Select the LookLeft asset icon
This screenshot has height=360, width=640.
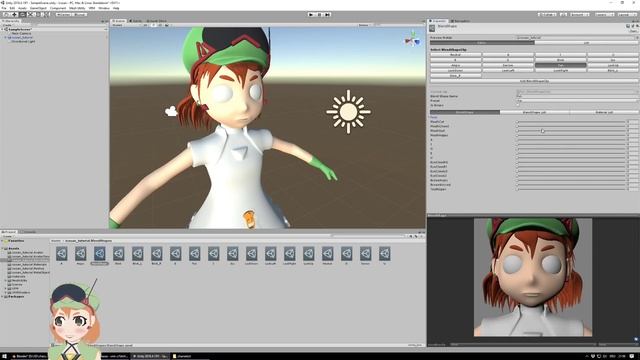(270, 256)
